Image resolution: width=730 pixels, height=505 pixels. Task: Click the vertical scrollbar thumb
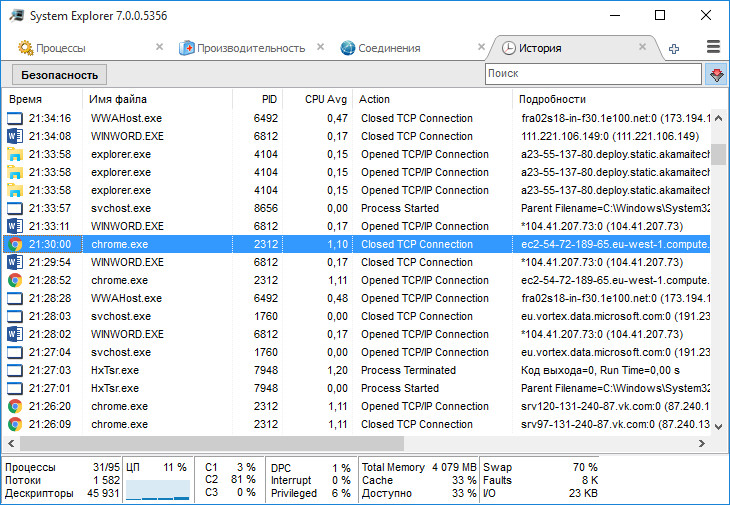[718, 155]
